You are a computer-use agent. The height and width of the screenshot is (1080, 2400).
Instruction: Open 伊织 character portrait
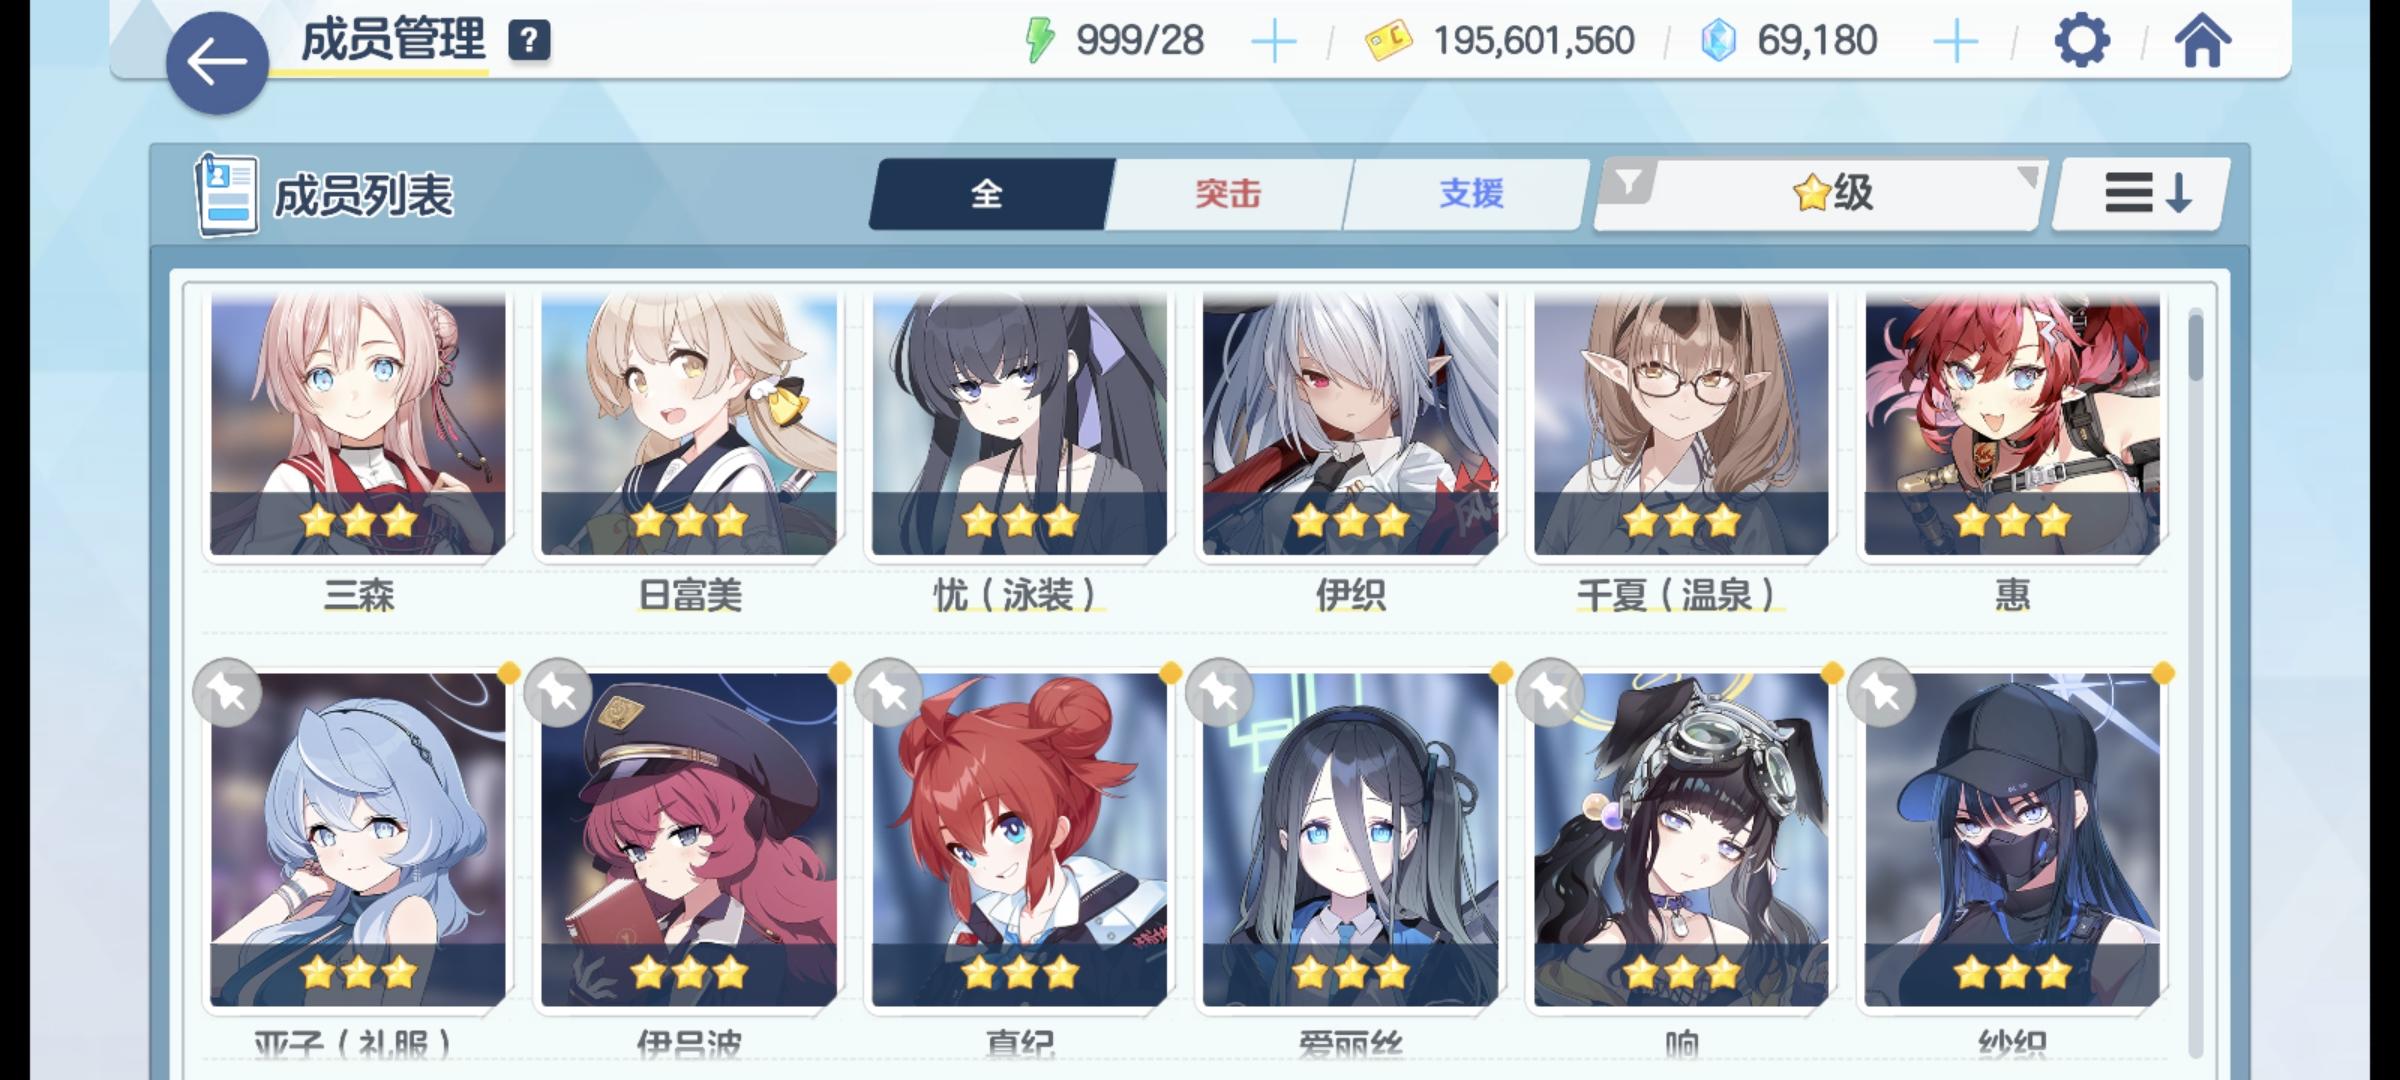(1350, 425)
